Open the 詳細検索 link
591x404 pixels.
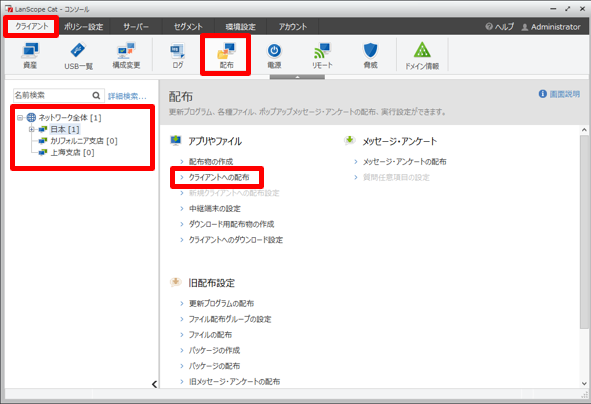[x=127, y=96]
